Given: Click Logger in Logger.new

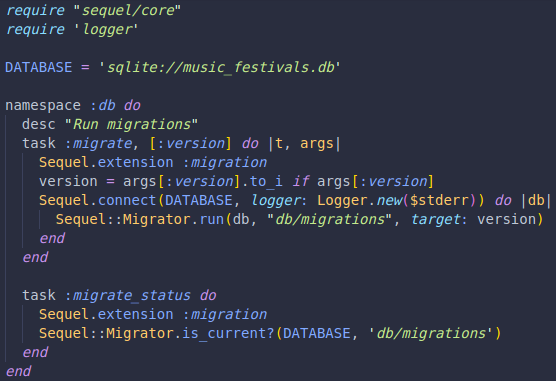Looking at the screenshot, I should tap(342, 200).
